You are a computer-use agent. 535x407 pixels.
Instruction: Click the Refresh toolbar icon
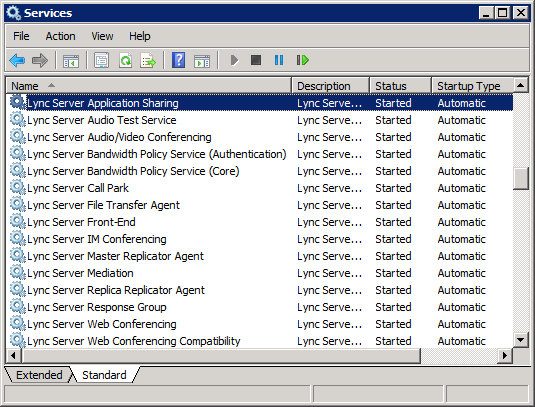pos(126,60)
